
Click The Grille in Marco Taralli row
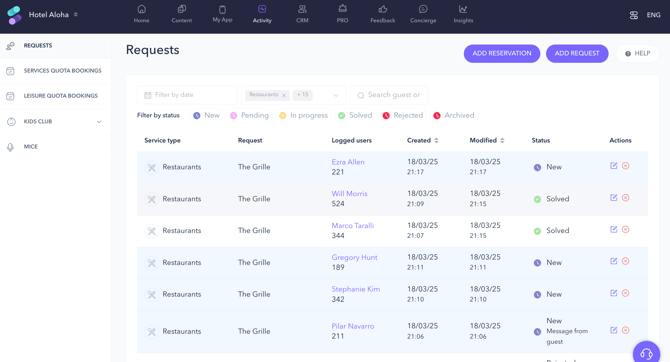click(x=254, y=231)
